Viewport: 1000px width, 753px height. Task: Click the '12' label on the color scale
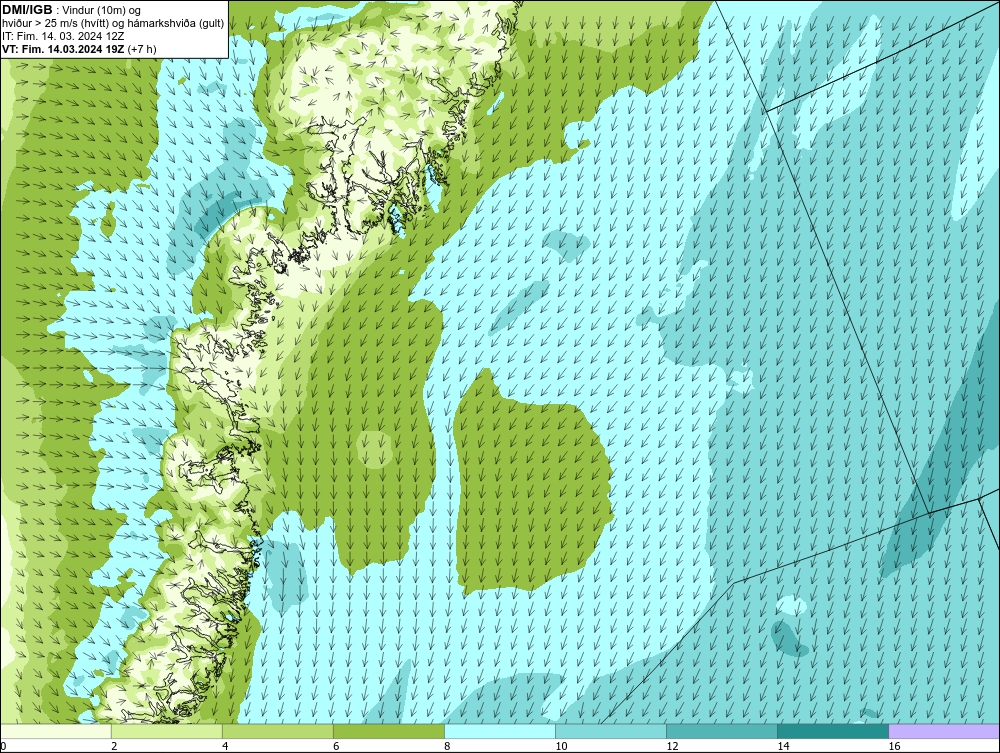click(672, 746)
